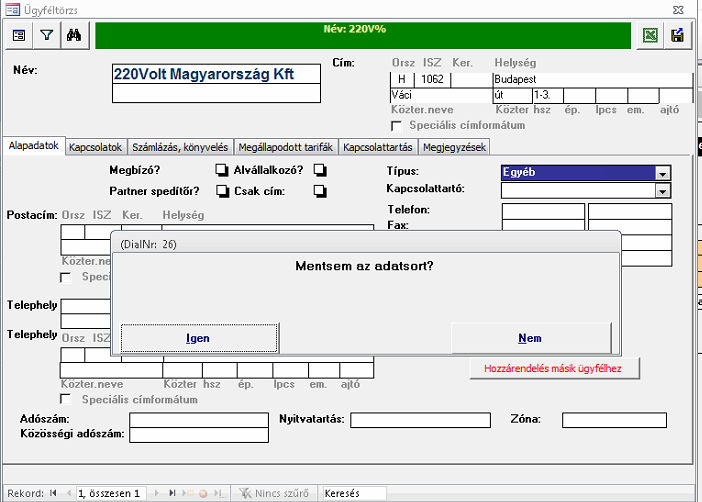Image resolution: width=702 pixels, height=502 pixels.
Task: Go to next record arrow
Action: tap(156, 493)
